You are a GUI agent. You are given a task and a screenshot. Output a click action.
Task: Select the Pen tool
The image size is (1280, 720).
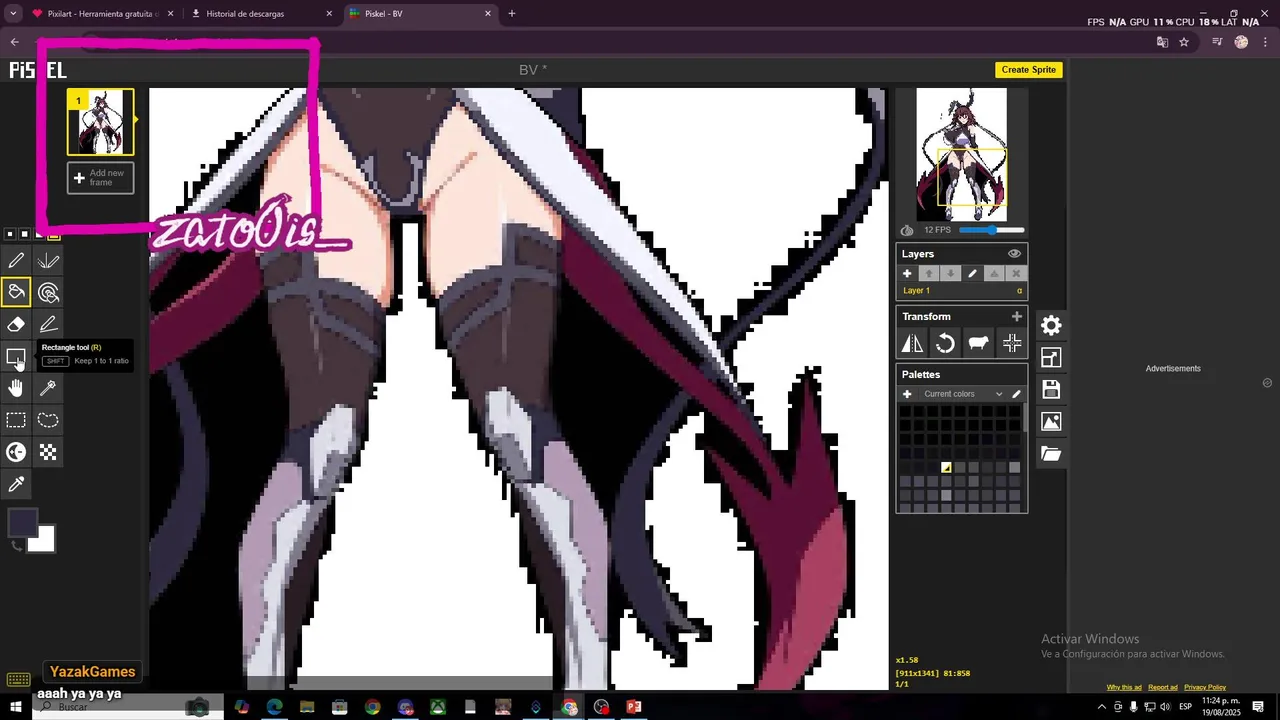click(16, 261)
